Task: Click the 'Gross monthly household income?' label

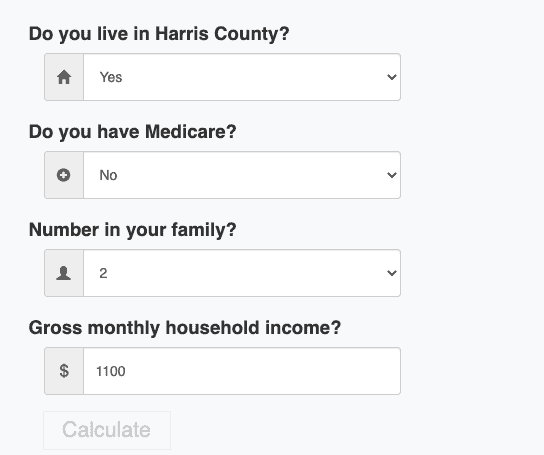Action: pyautogui.click(x=185, y=328)
